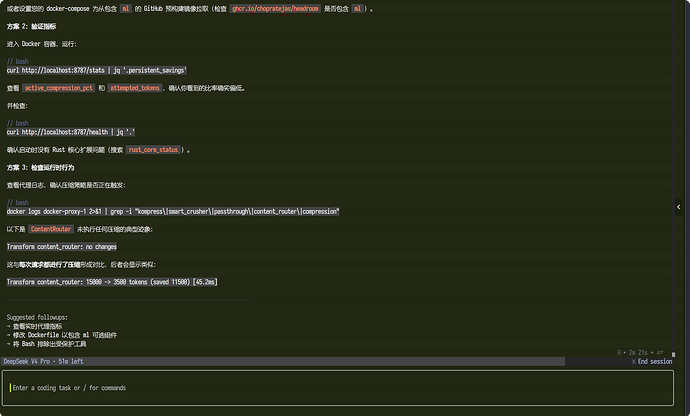This screenshot has width=690, height=416.
Task: Click the attempted_tokens code tag
Action: (135, 88)
